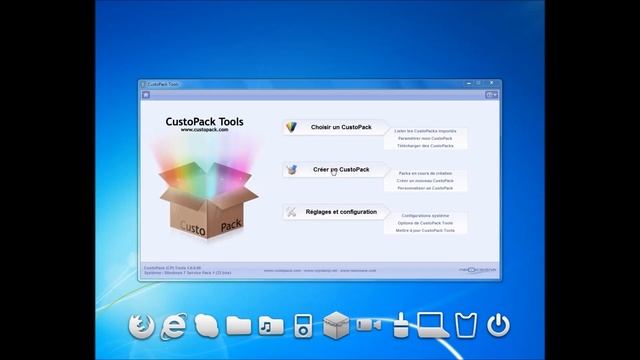Open first sub-link under Créer un CustoPack
Image resolution: width=640 pixels, height=360 pixels.
point(425,173)
